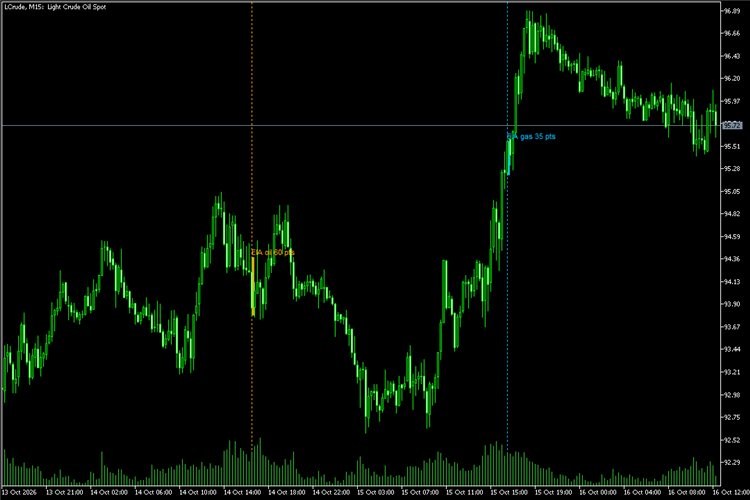Viewport: 750px width, 500px height.
Task: Click the '15 Oct 11:00' time label
Action: coord(465,492)
